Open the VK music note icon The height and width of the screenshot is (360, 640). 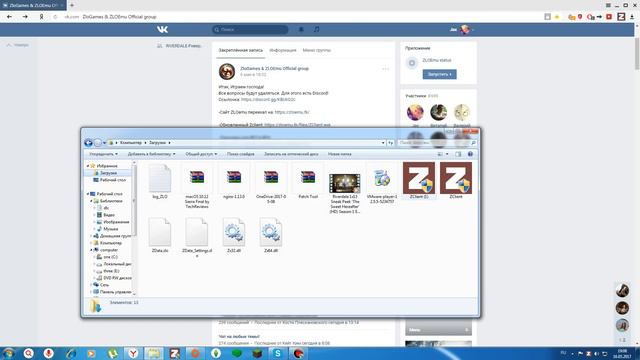[x=316, y=29]
